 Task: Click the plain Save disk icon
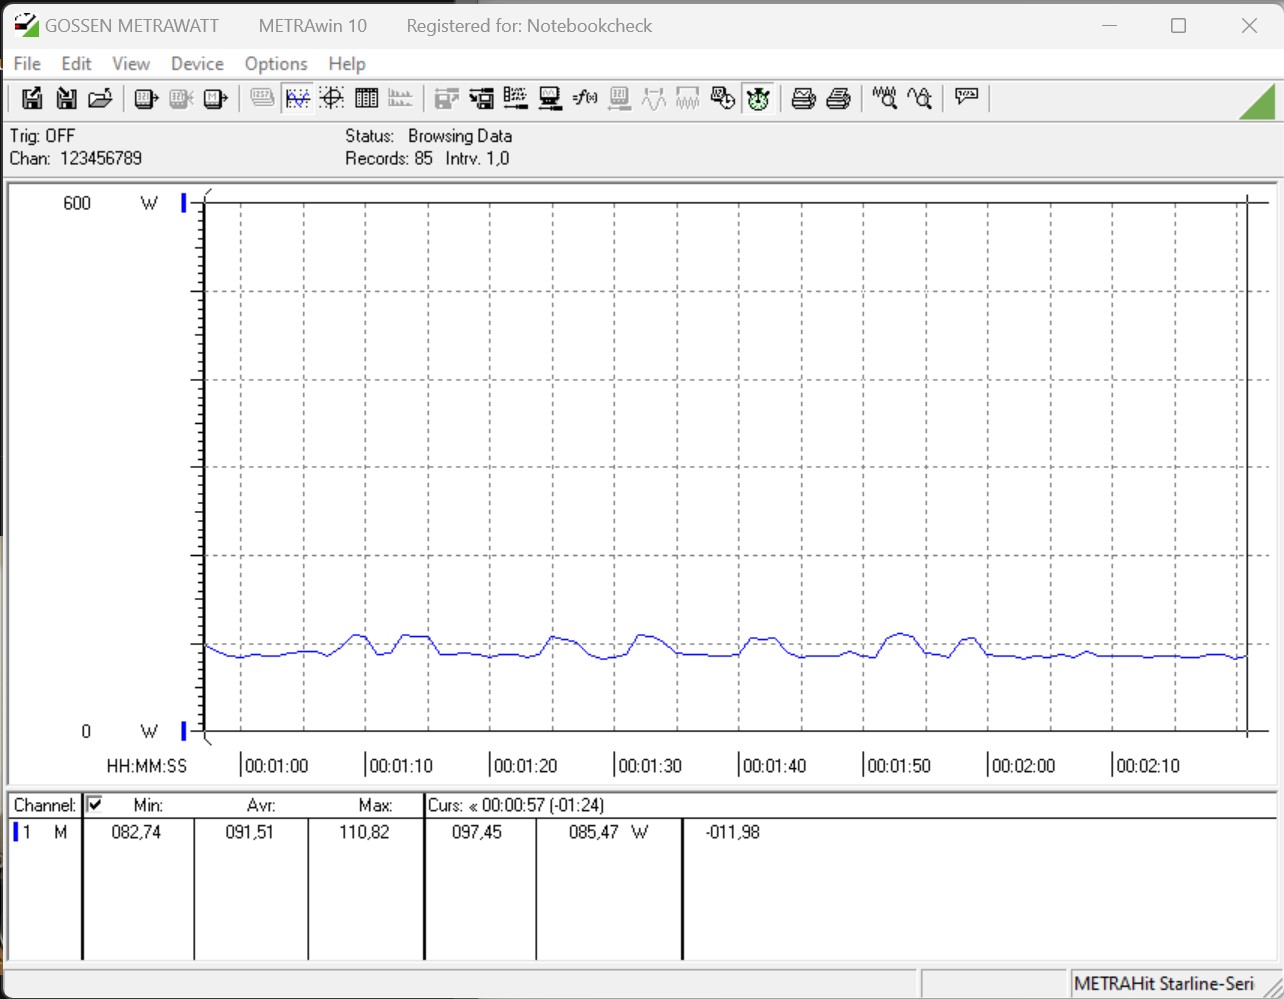pyautogui.click(x=66, y=98)
